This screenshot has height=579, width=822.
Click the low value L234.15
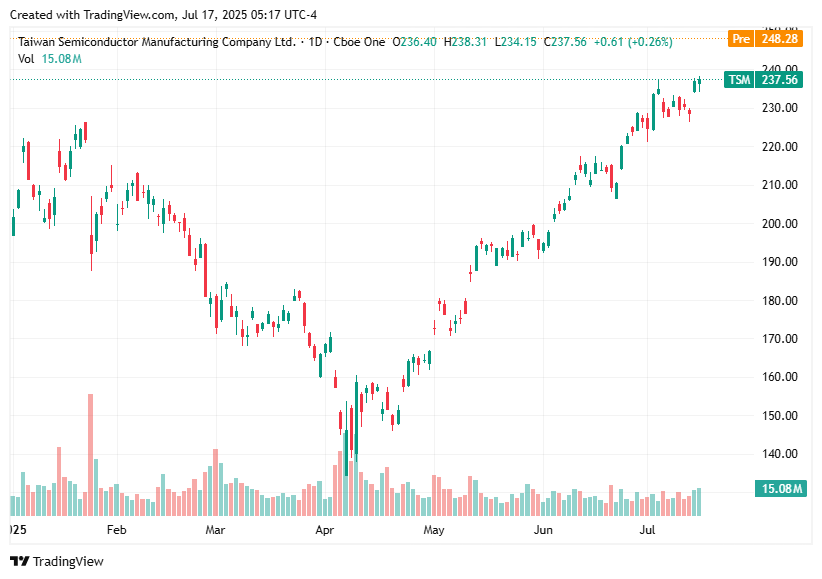coord(515,42)
